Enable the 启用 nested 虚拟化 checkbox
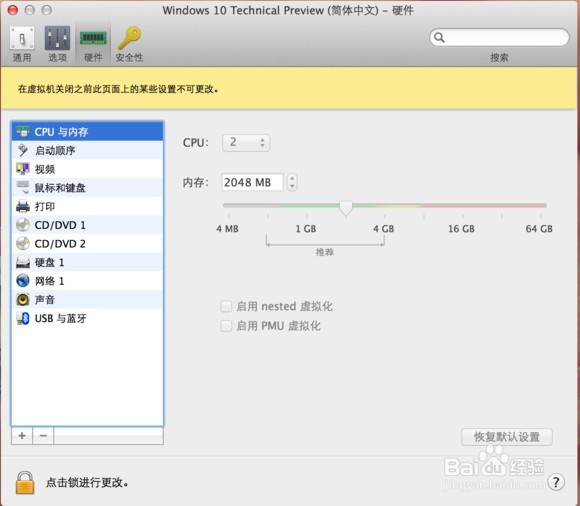 (226, 306)
